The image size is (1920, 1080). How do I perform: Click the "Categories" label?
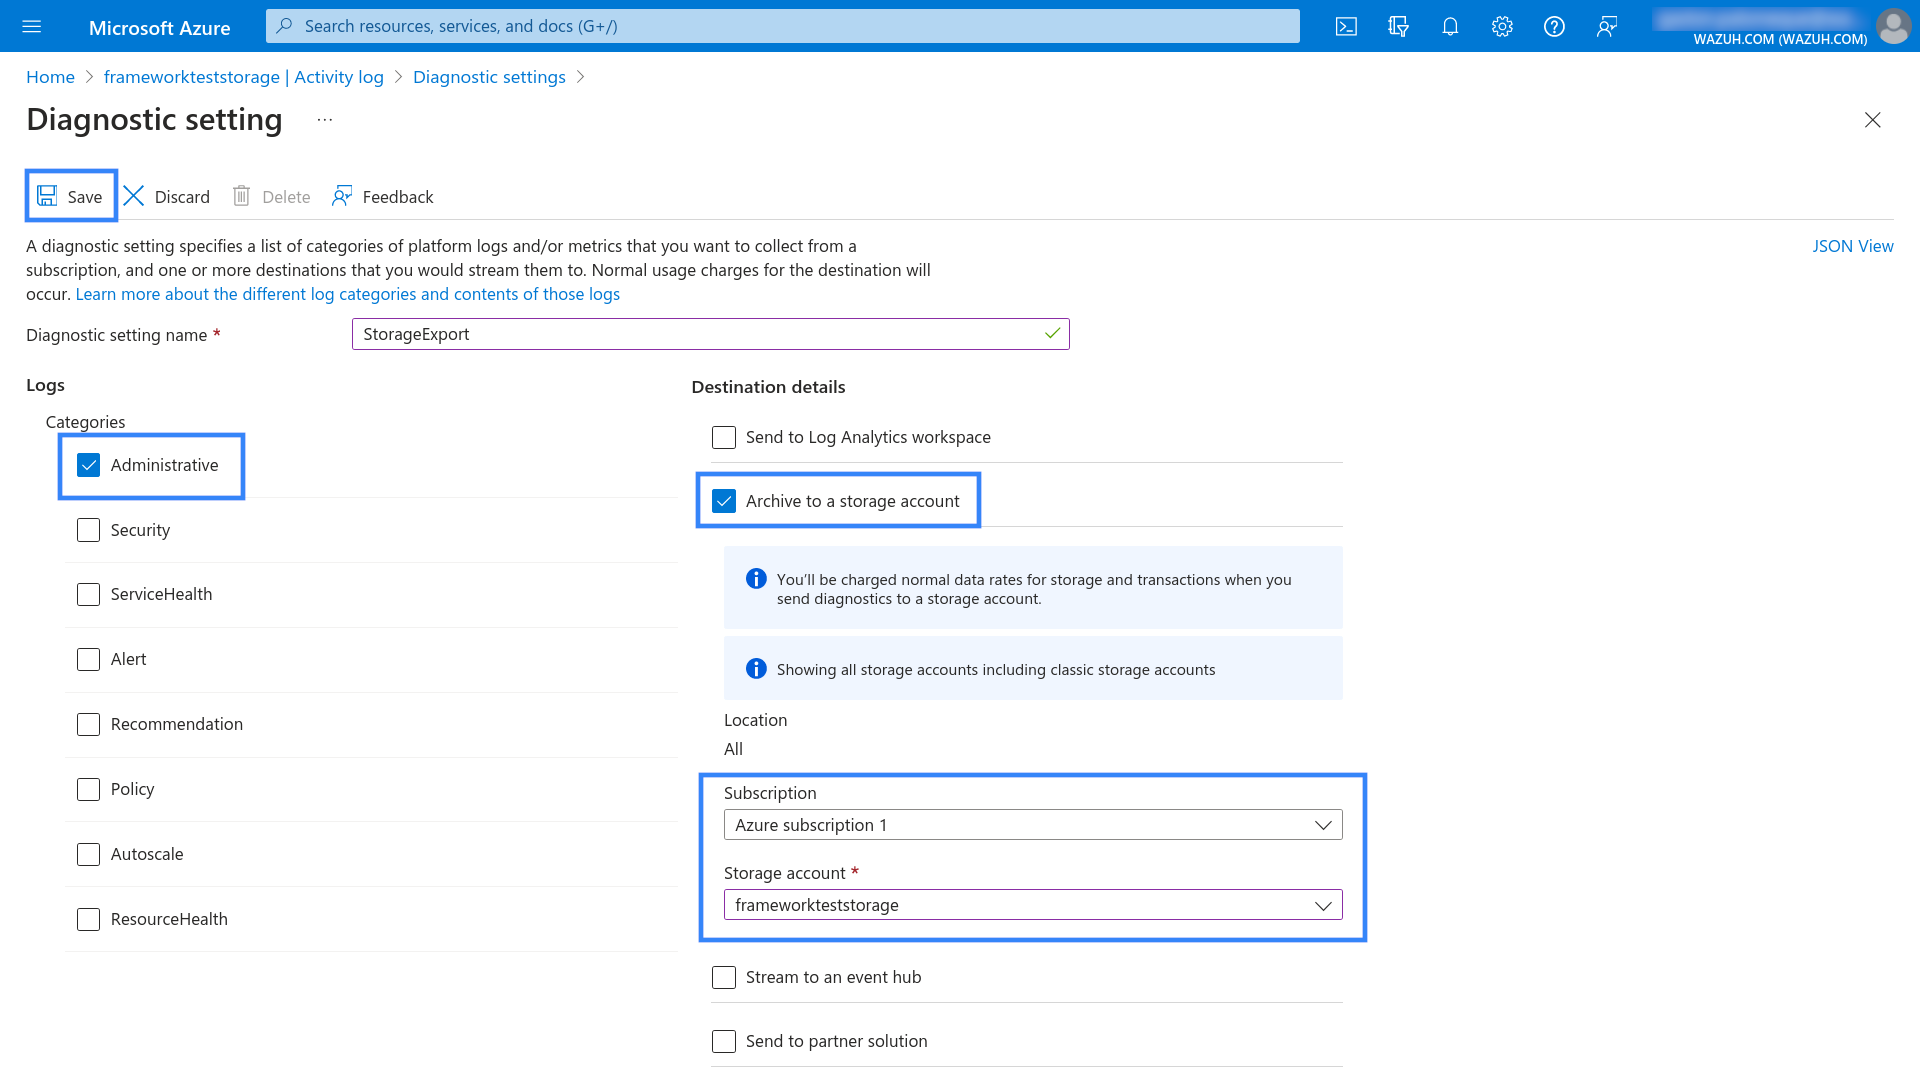click(x=85, y=422)
